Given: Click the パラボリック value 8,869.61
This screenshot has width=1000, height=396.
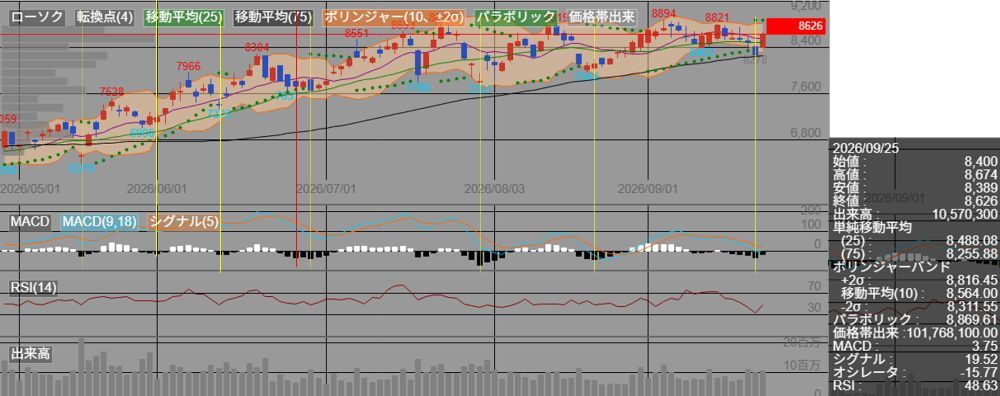Looking at the screenshot, I should coord(973,319).
